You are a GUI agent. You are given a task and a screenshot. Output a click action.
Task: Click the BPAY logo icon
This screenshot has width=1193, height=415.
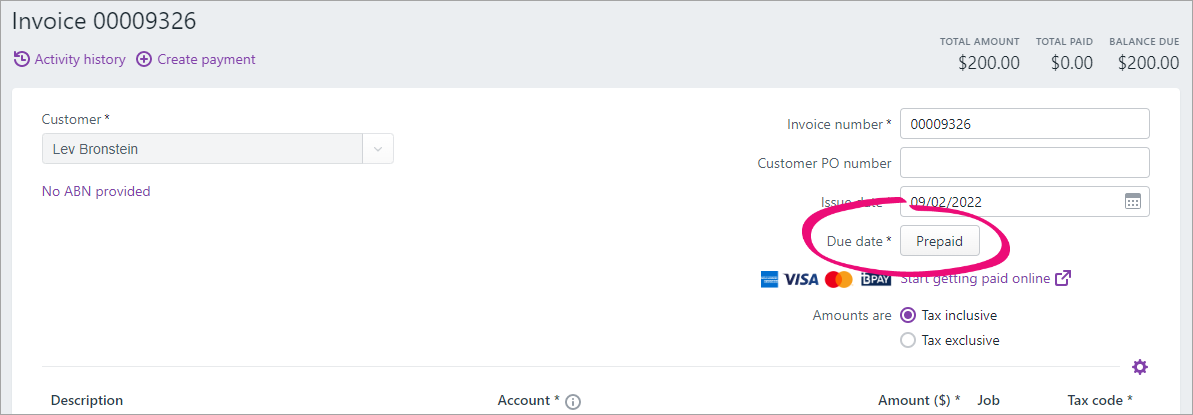tap(876, 279)
